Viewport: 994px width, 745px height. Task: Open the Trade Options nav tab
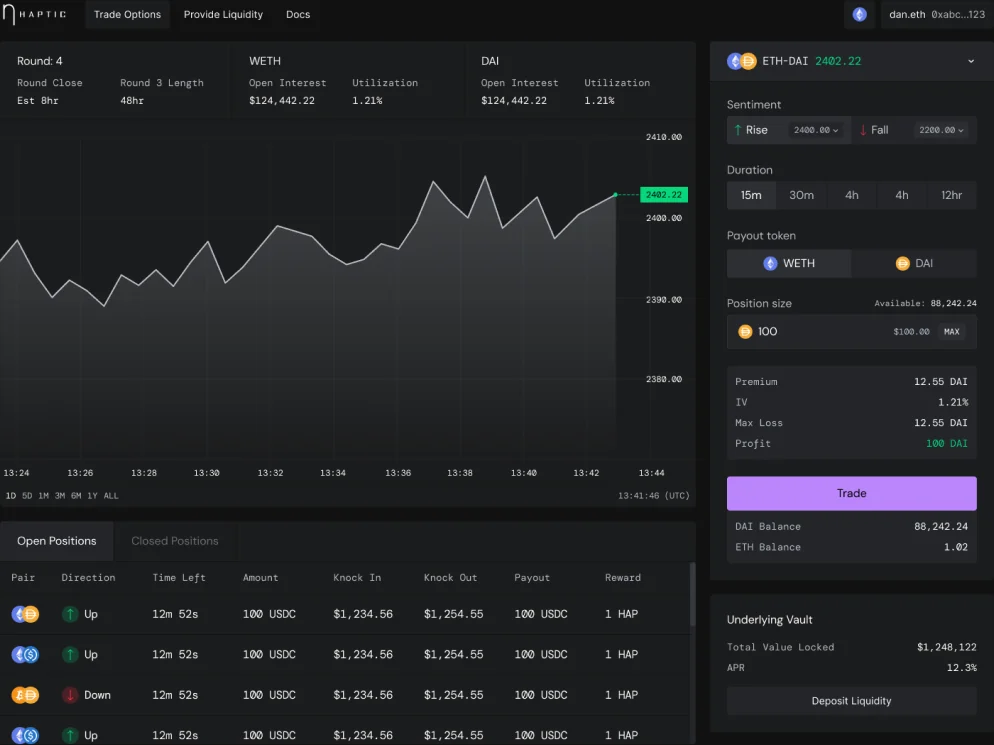(127, 14)
